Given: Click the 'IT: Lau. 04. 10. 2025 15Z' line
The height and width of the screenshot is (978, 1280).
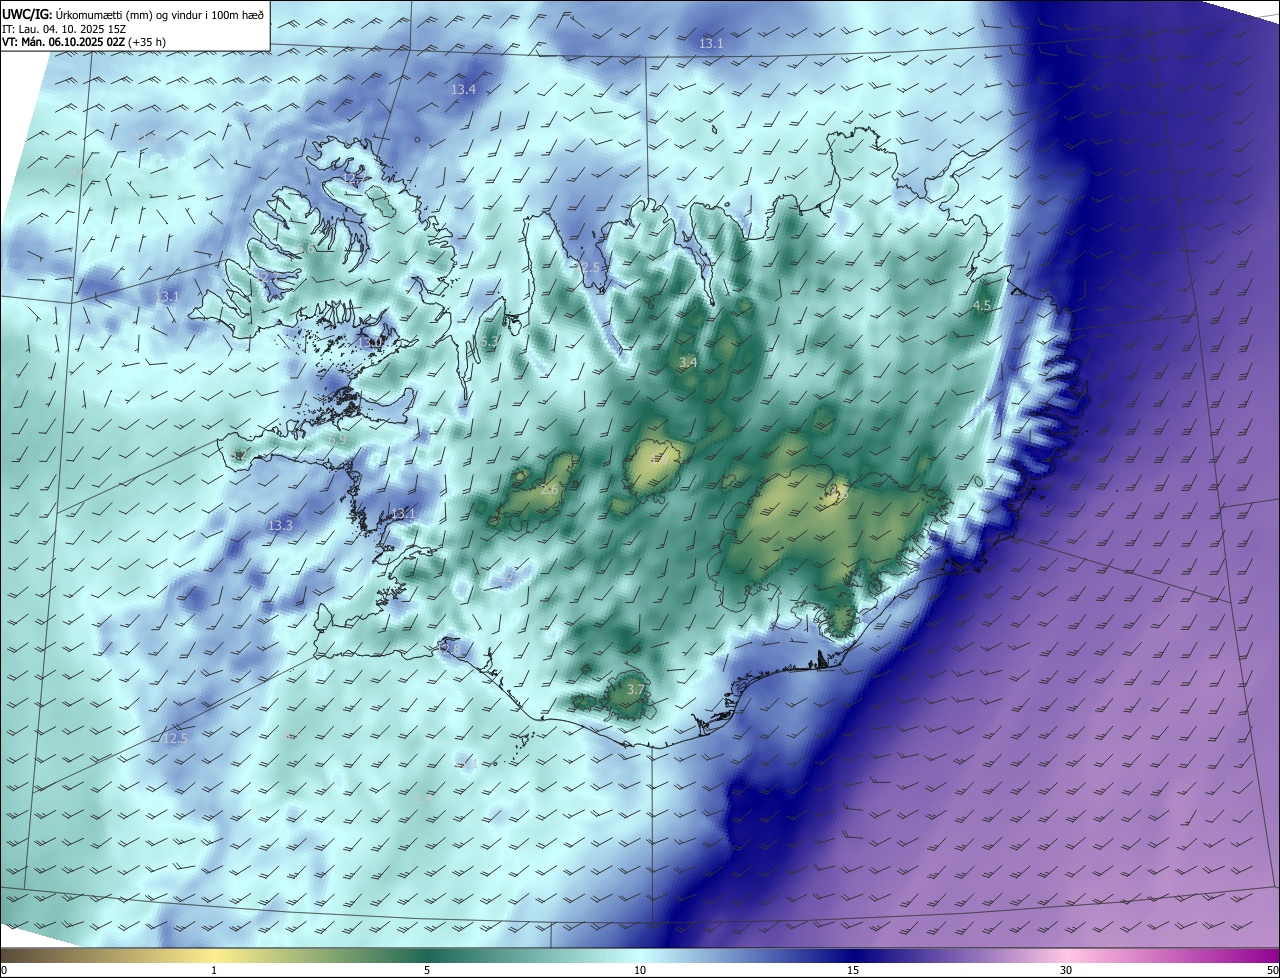Looking at the screenshot, I should [x=63, y=29].
